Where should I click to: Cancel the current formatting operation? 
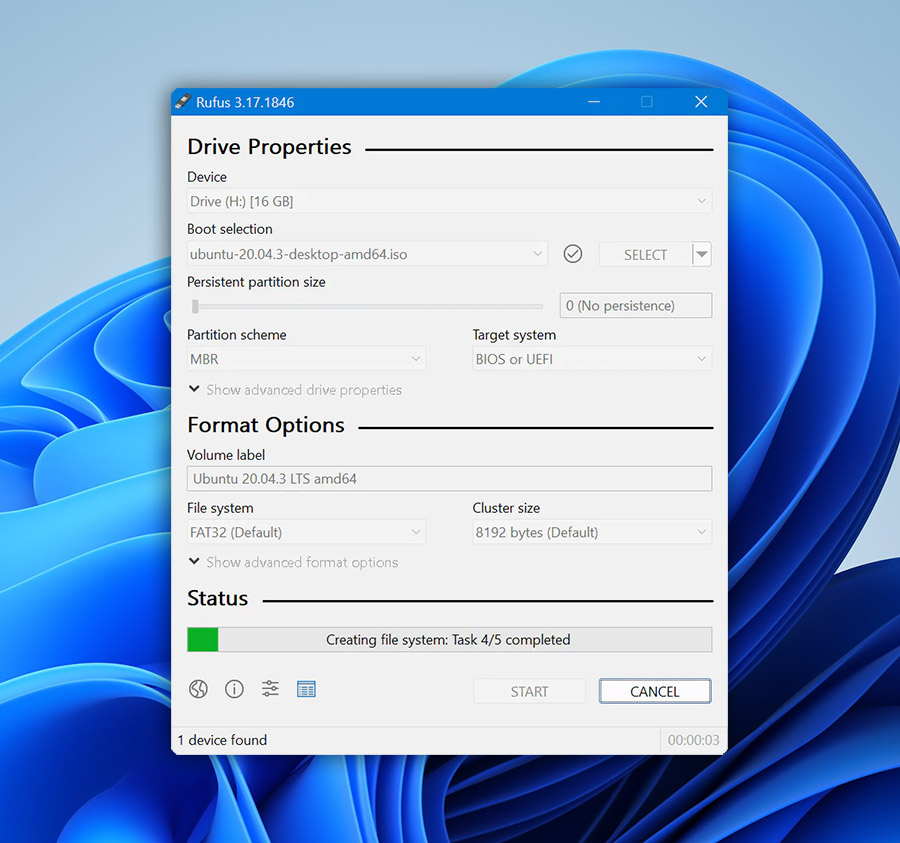[x=655, y=691]
